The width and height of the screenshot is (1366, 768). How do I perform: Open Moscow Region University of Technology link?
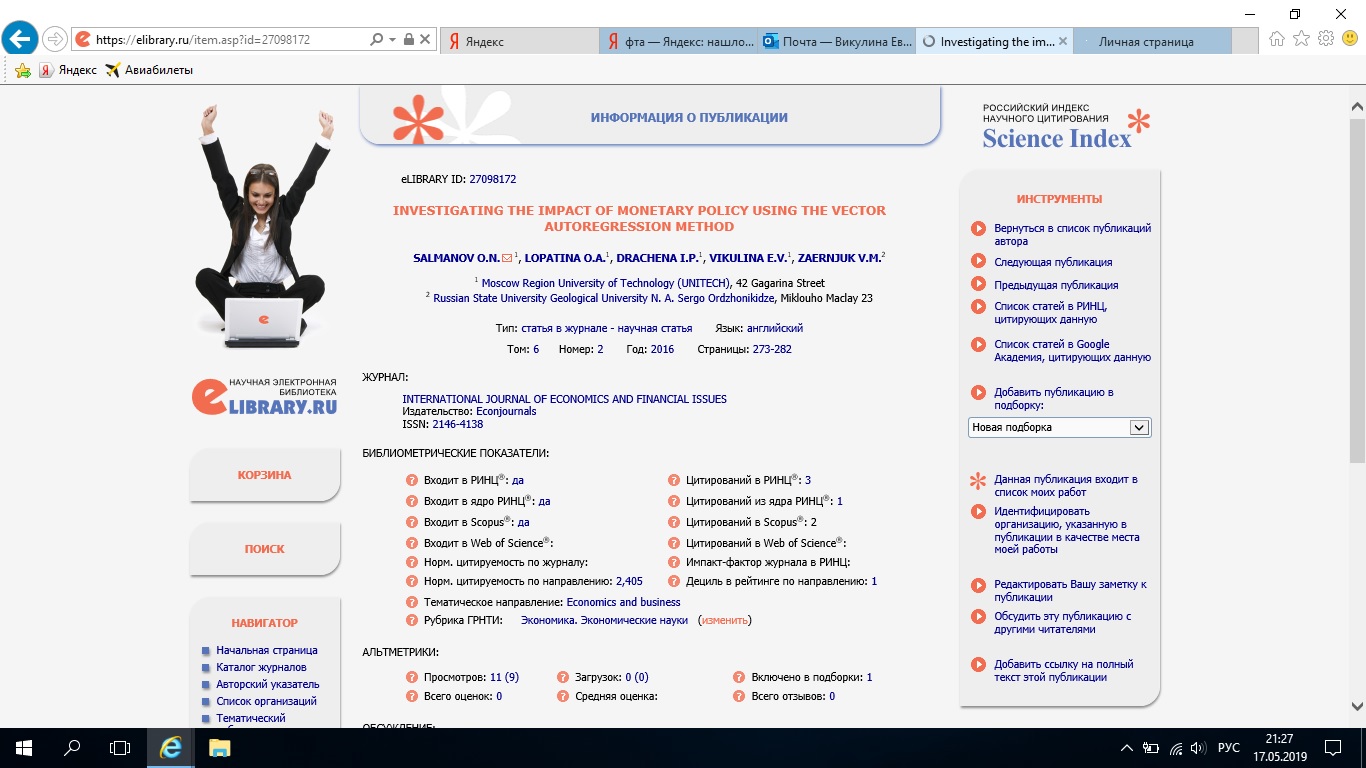[x=606, y=283]
